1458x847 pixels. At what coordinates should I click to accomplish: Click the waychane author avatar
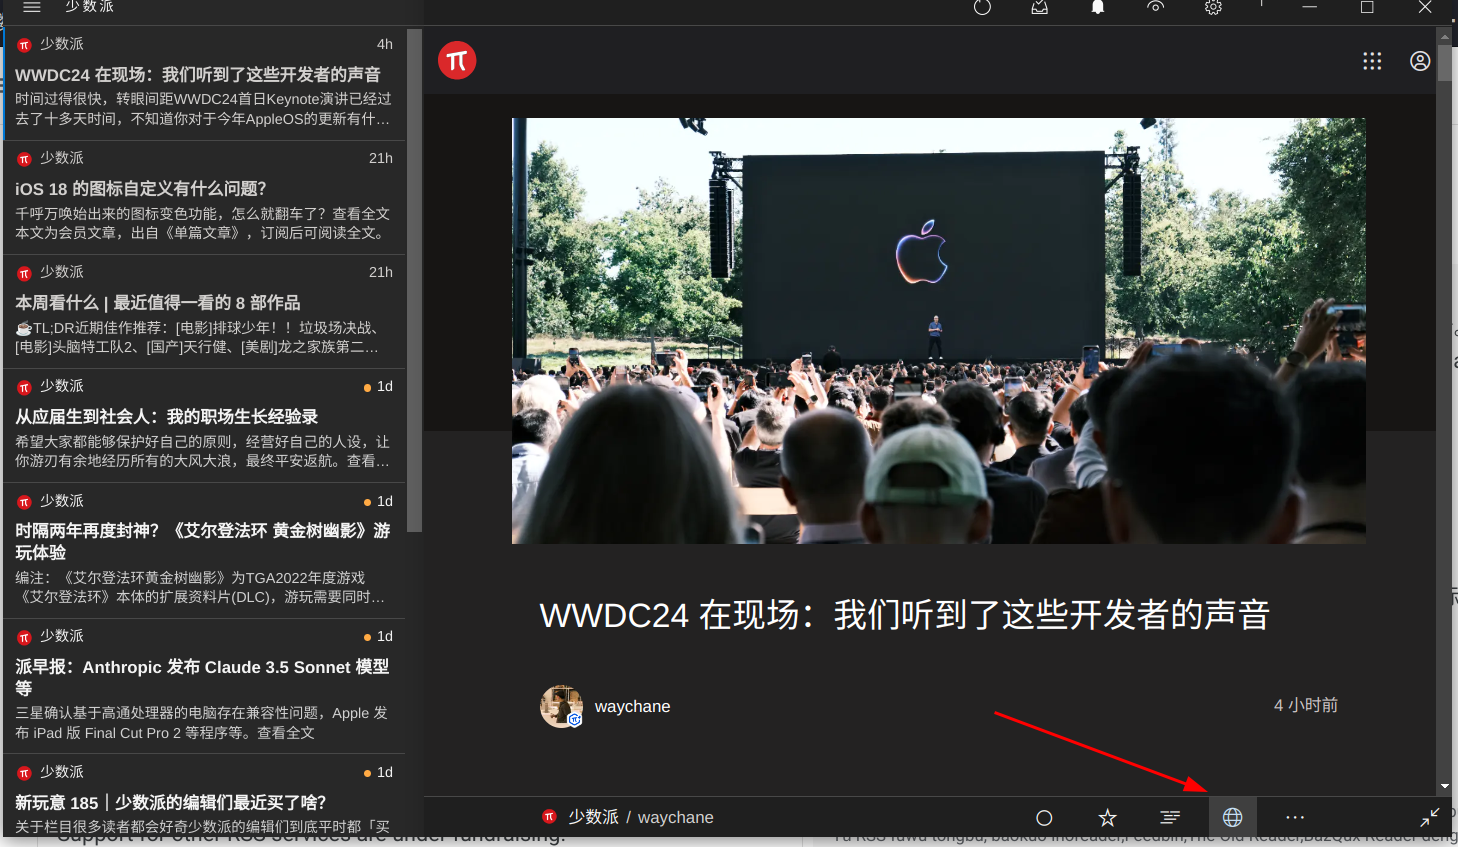click(561, 706)
